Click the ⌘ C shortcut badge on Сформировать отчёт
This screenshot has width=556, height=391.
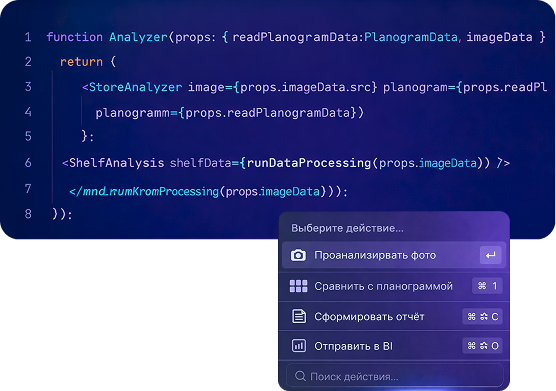482,316
